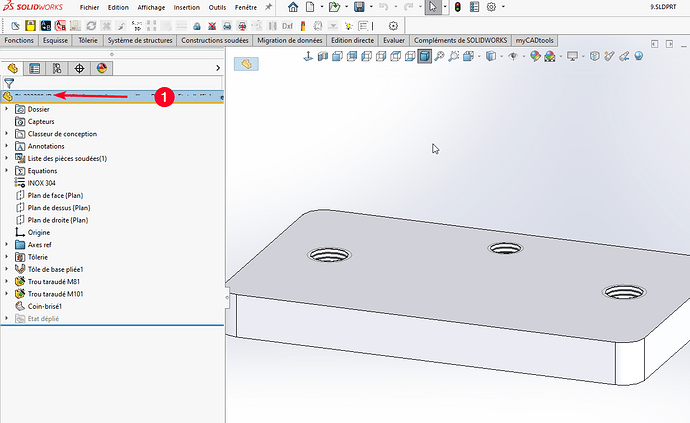Switch to the Evaluer tab
This screenshot has height=423, width=690.
click(394, 40)
